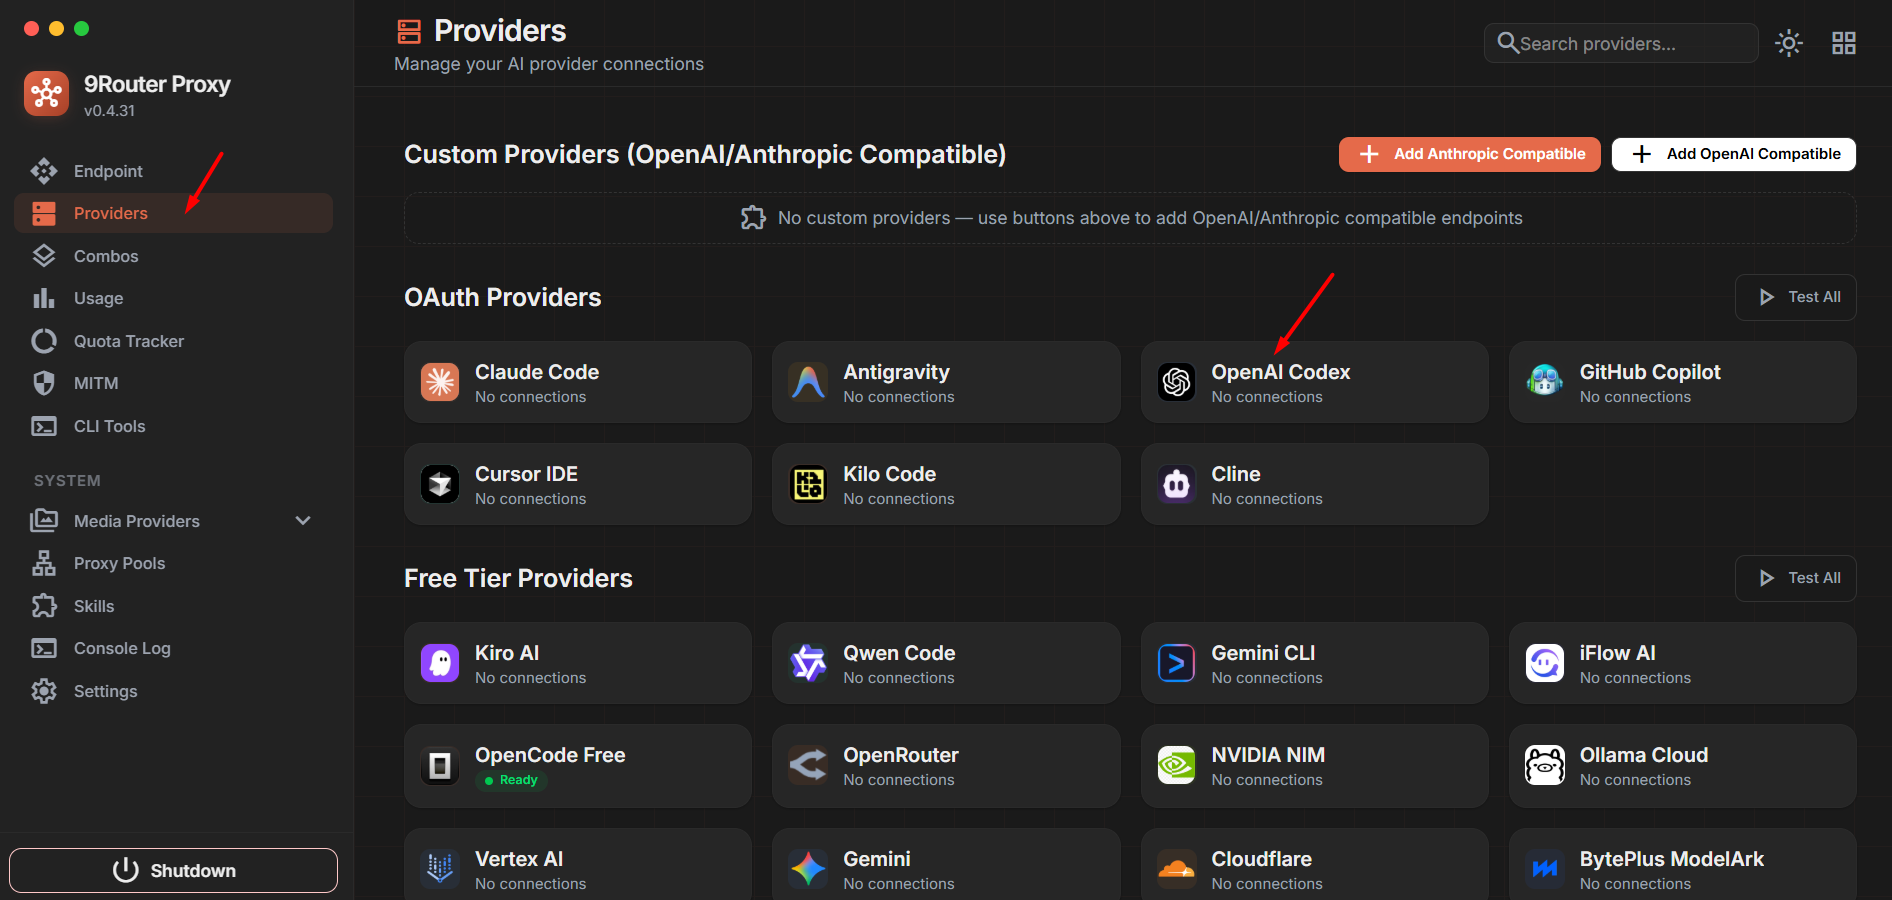
Task: Click the Kiro AI ghost icon
Action: (440, 663)
